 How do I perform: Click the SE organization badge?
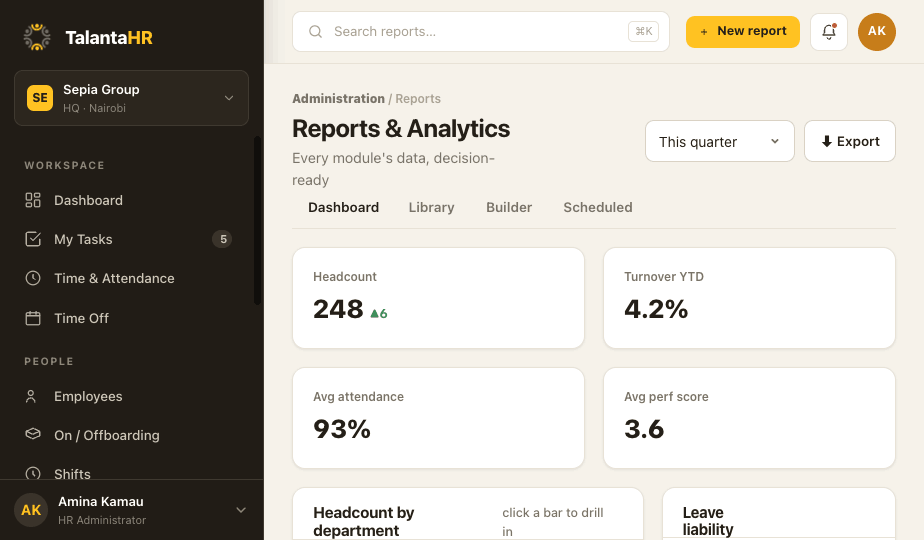coord(40,98)
